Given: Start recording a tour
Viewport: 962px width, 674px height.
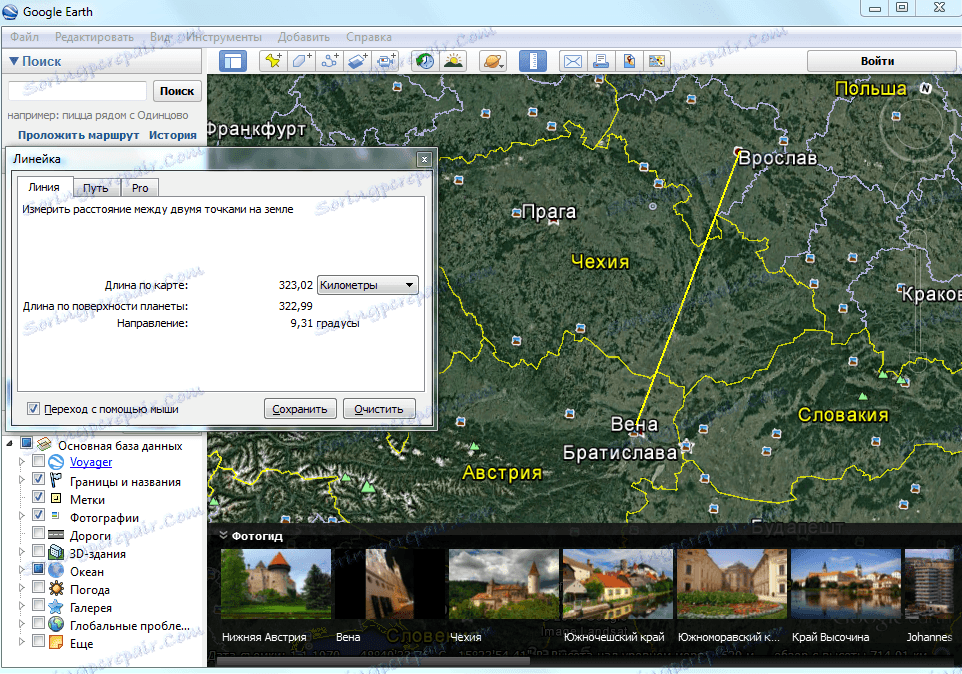Looking at the screenshot, I should pos(384,61).
